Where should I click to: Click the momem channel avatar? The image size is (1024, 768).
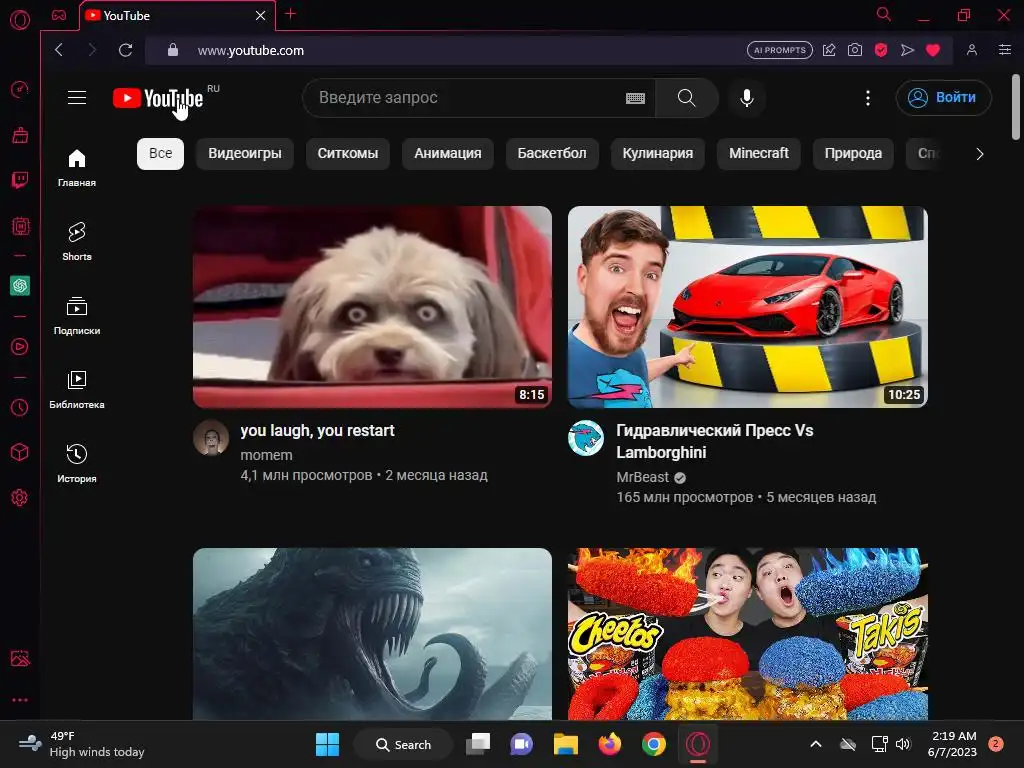tap(211, 438)
